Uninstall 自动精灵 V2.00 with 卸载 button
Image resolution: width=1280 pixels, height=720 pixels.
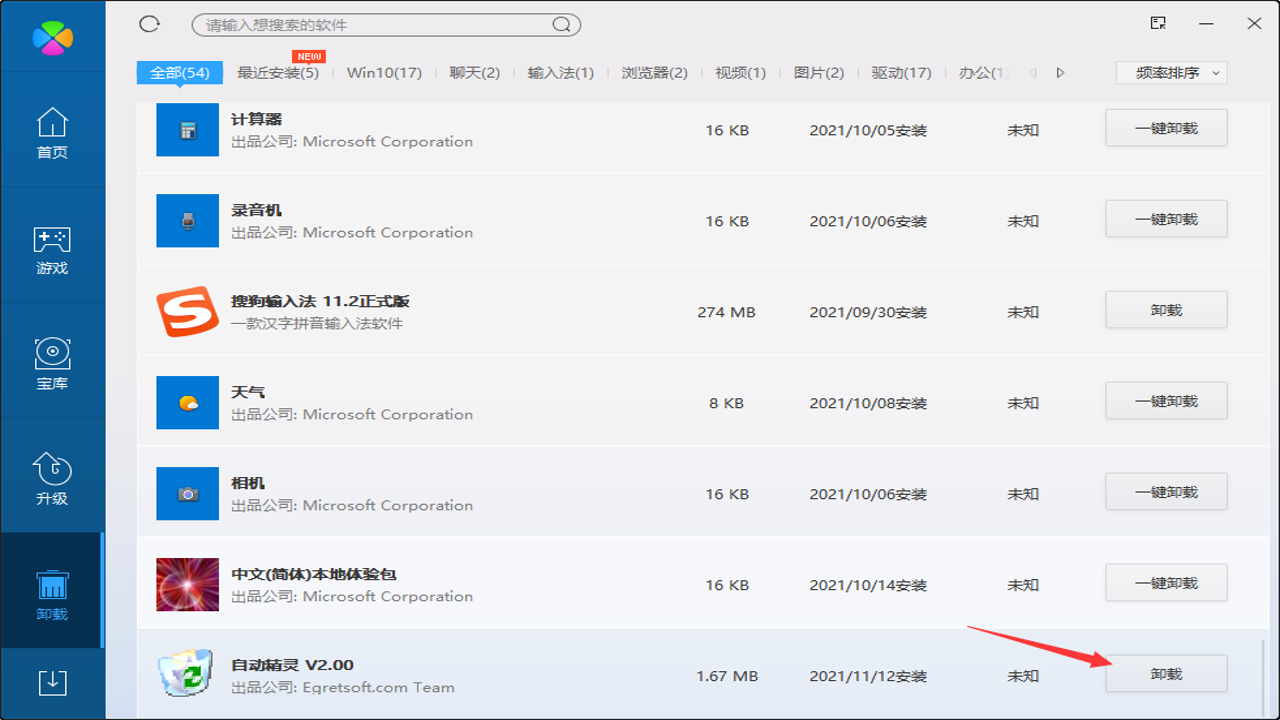[1166, 674]
